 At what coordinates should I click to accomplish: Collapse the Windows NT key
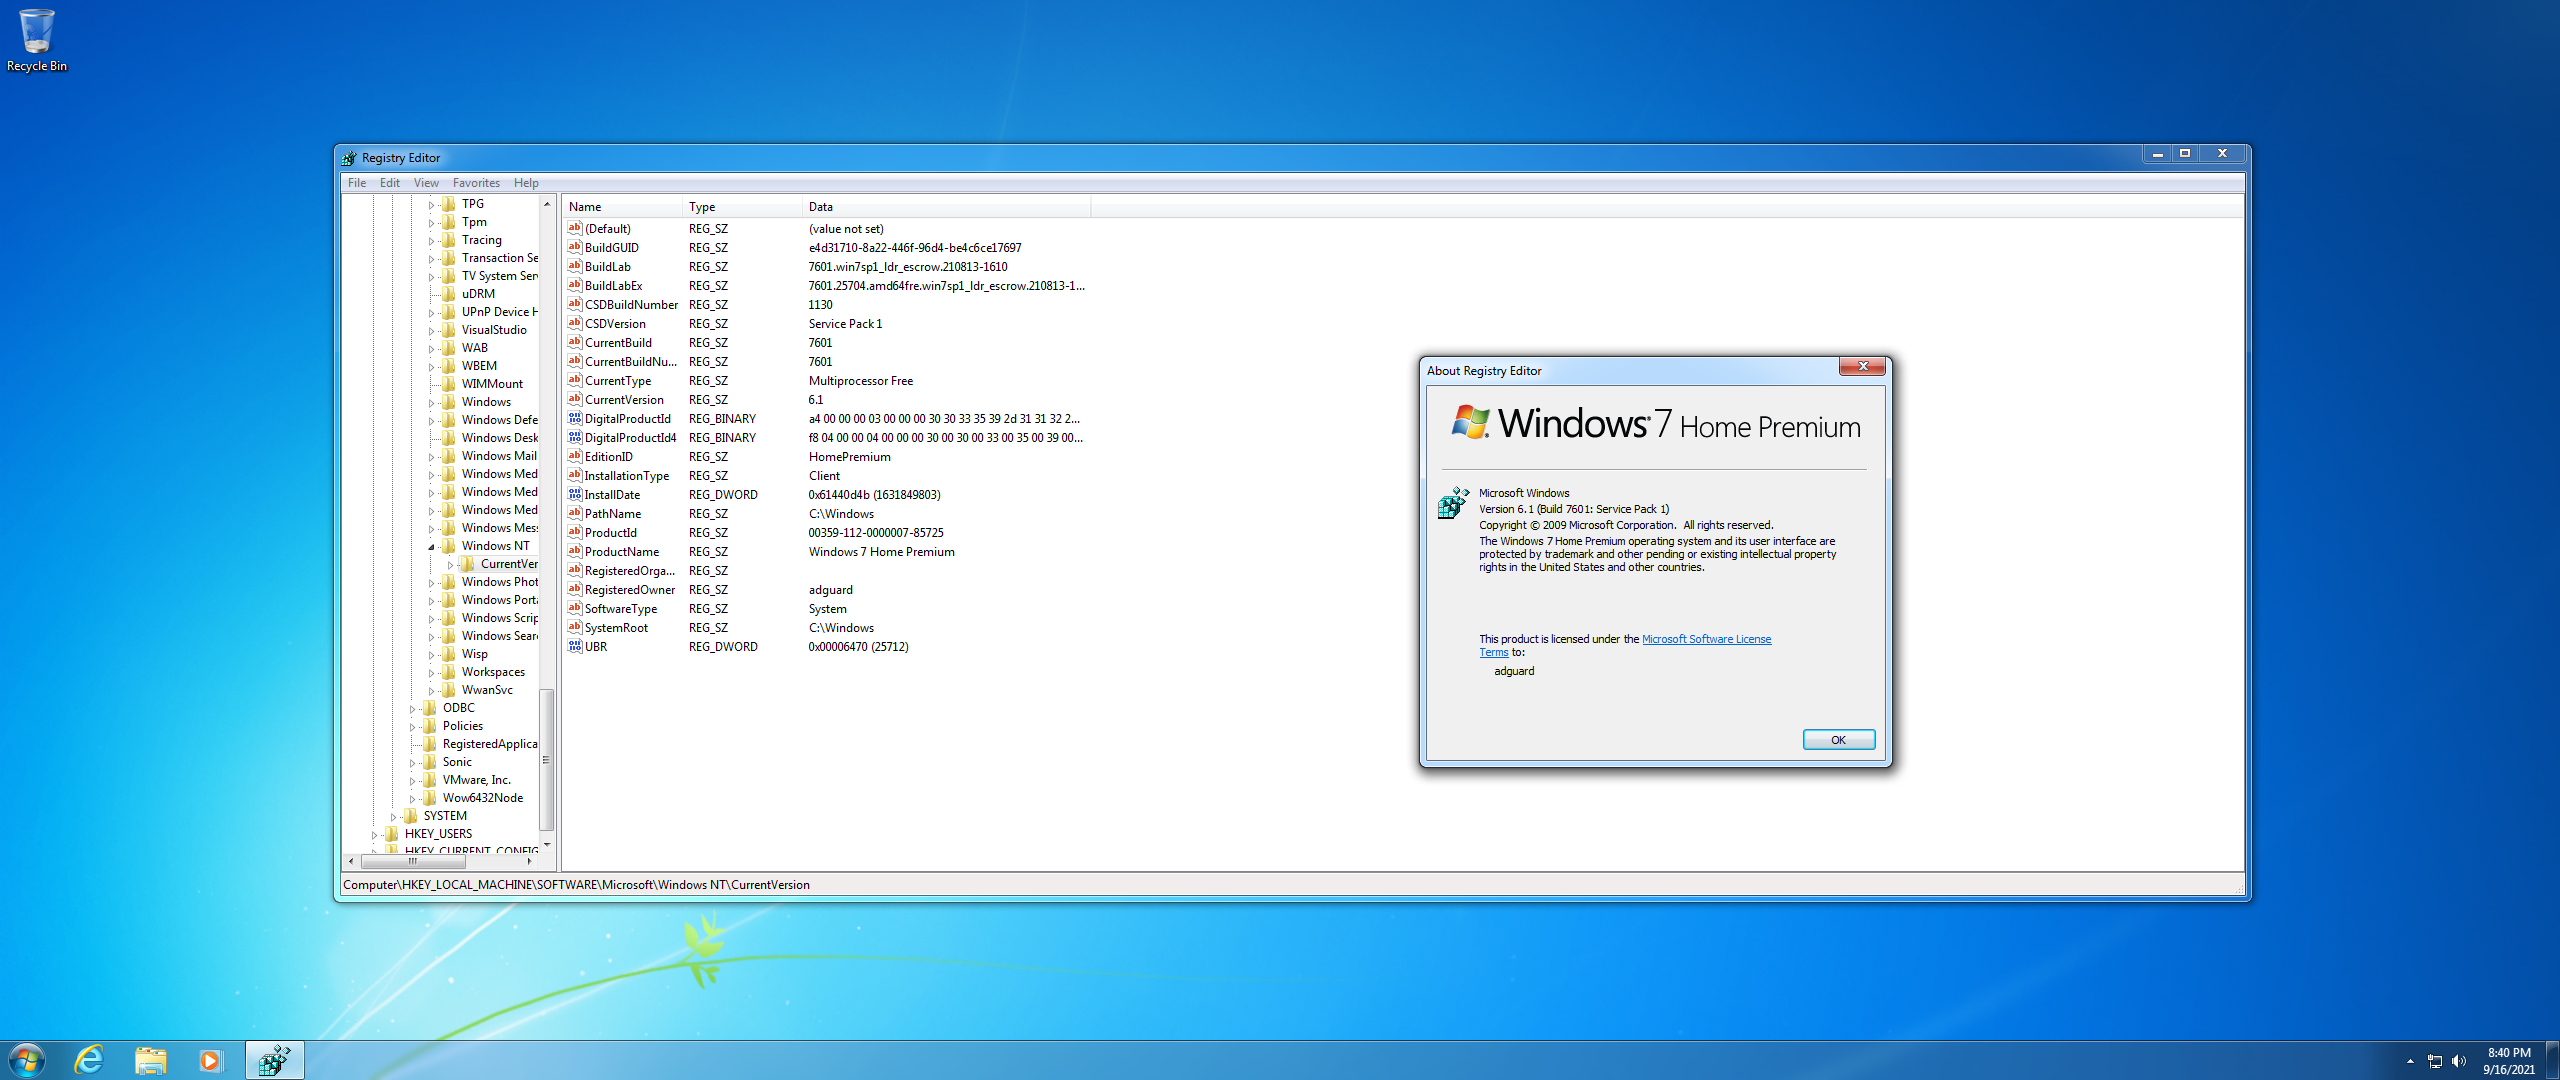(431, 547)
